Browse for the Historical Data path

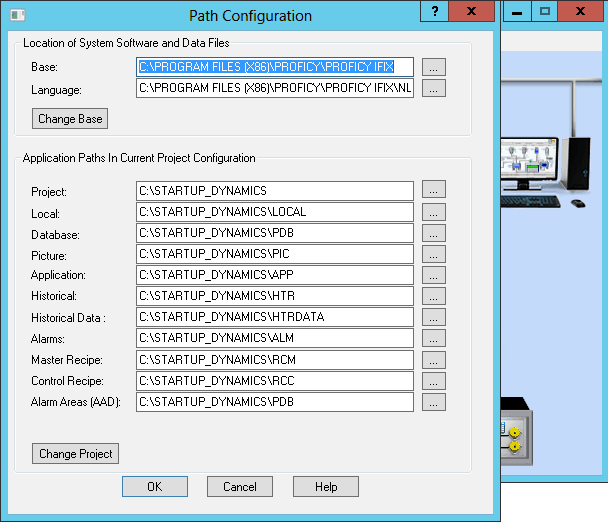(x=434, y=317)
